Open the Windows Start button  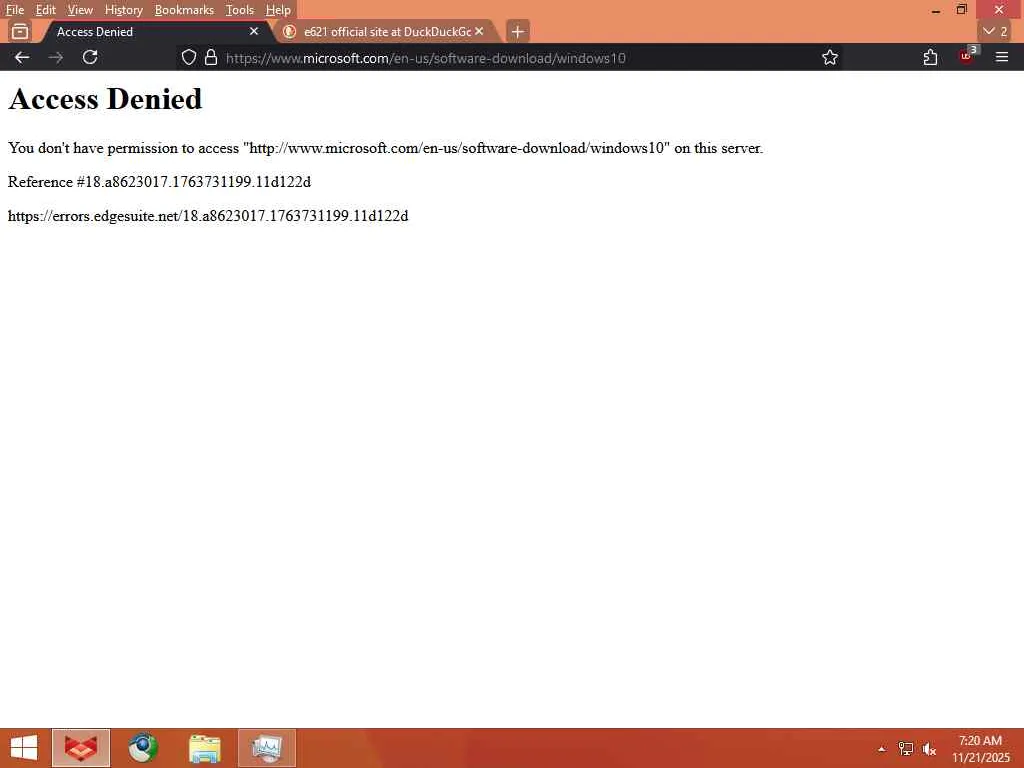click(24, 748)
